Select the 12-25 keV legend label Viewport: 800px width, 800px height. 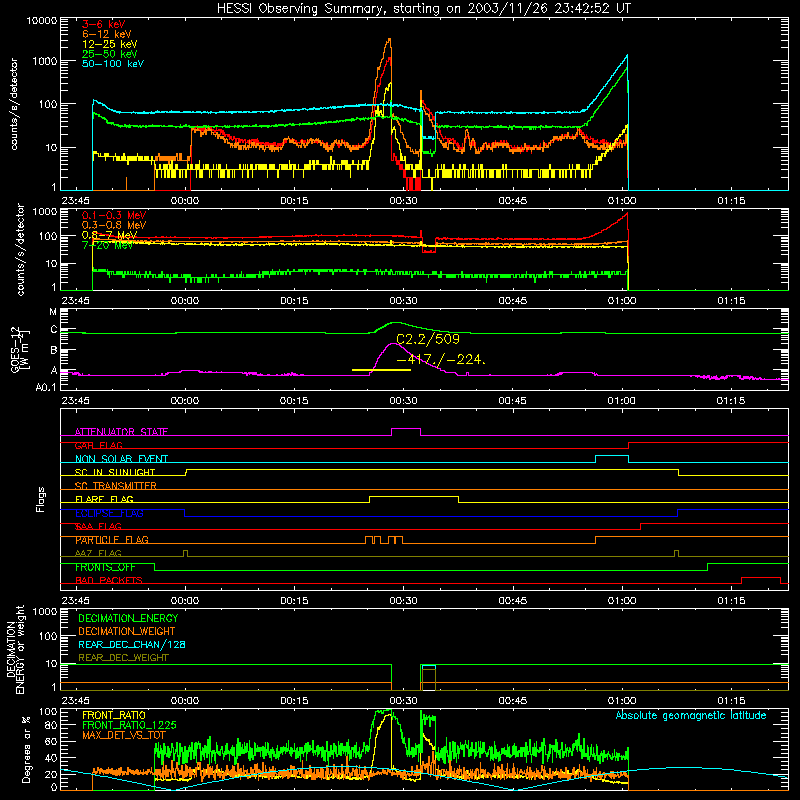[110, 44]
